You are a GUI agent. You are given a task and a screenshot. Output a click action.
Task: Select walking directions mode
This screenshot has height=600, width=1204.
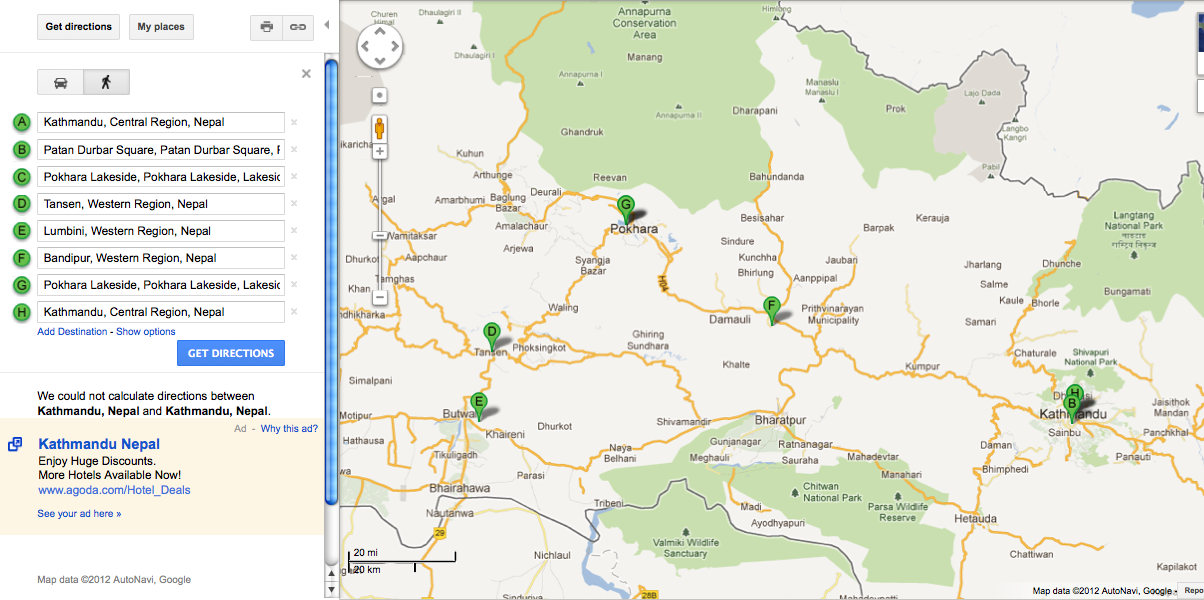106,82
